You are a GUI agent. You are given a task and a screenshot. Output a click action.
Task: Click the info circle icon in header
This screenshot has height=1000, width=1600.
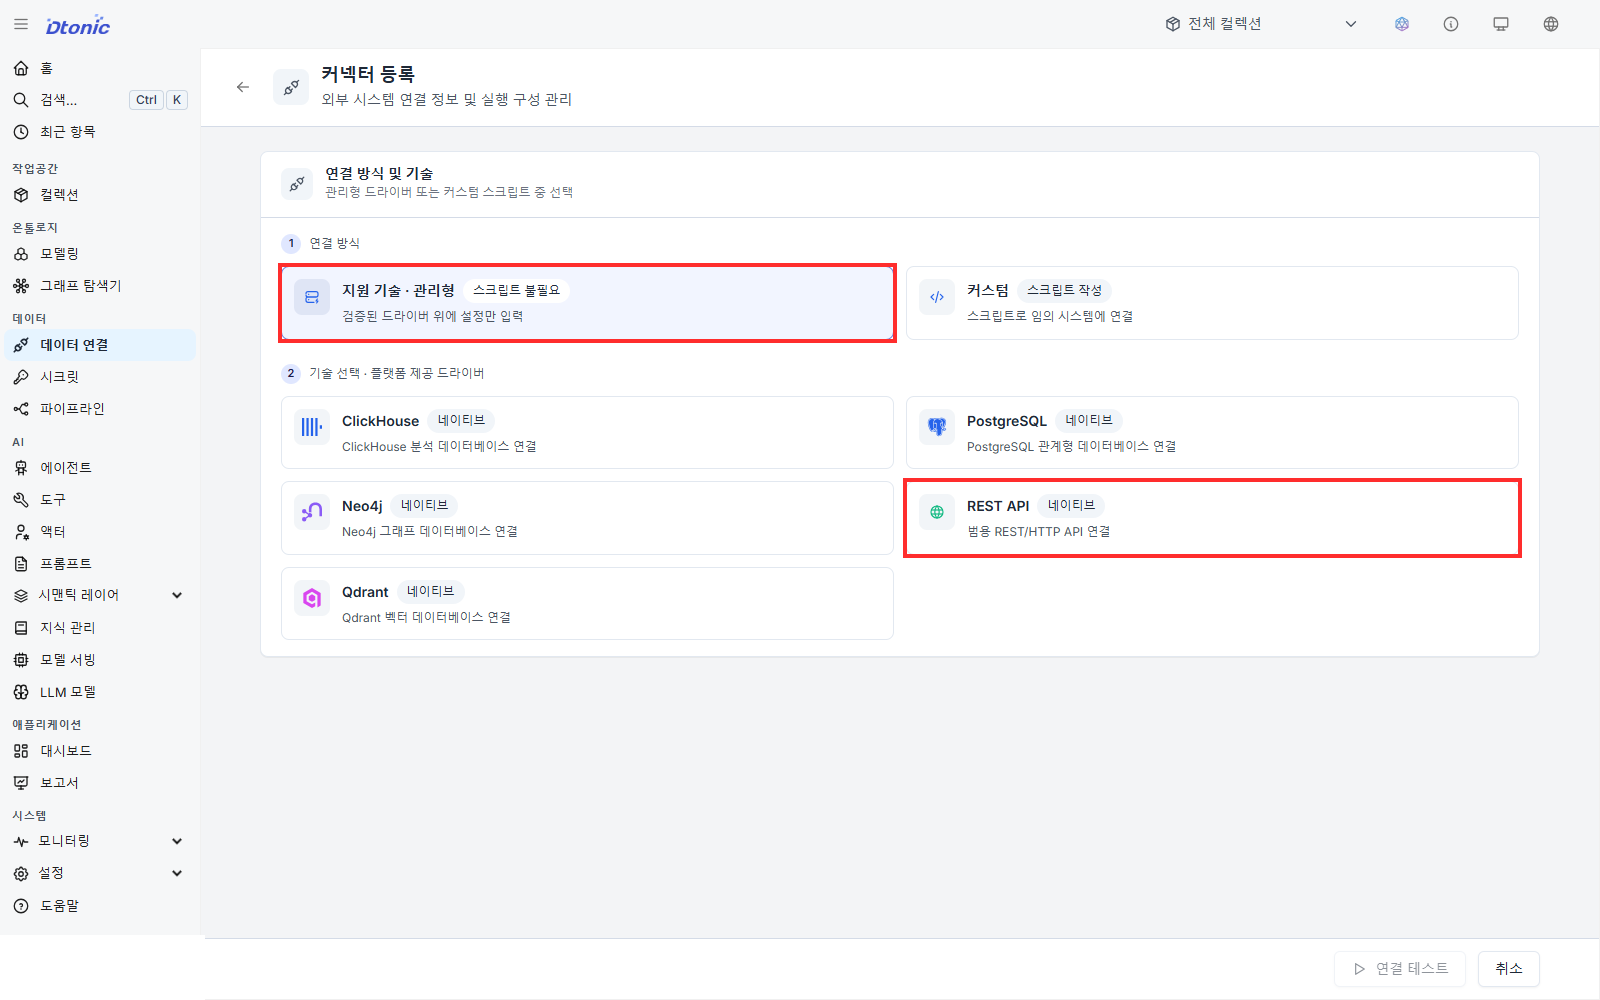click(1451, 24)
